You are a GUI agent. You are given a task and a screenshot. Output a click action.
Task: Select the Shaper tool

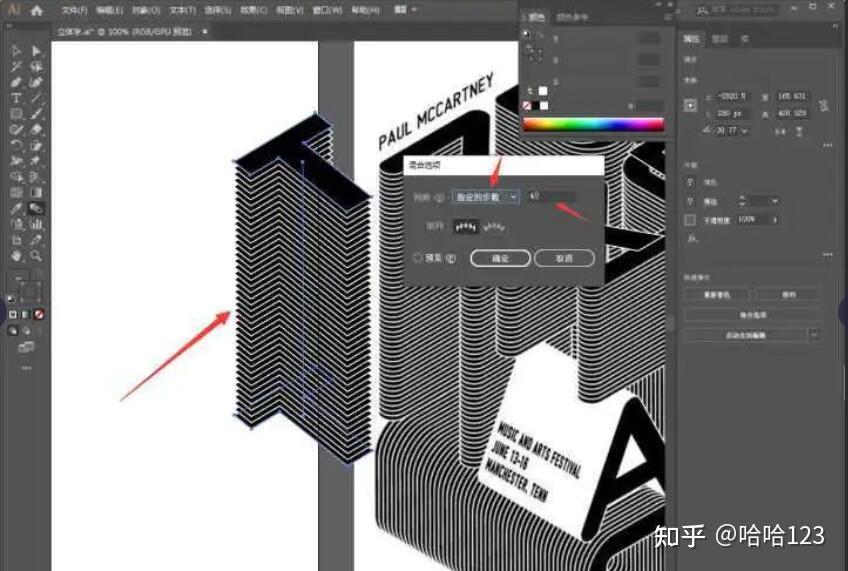click(16, 129)
